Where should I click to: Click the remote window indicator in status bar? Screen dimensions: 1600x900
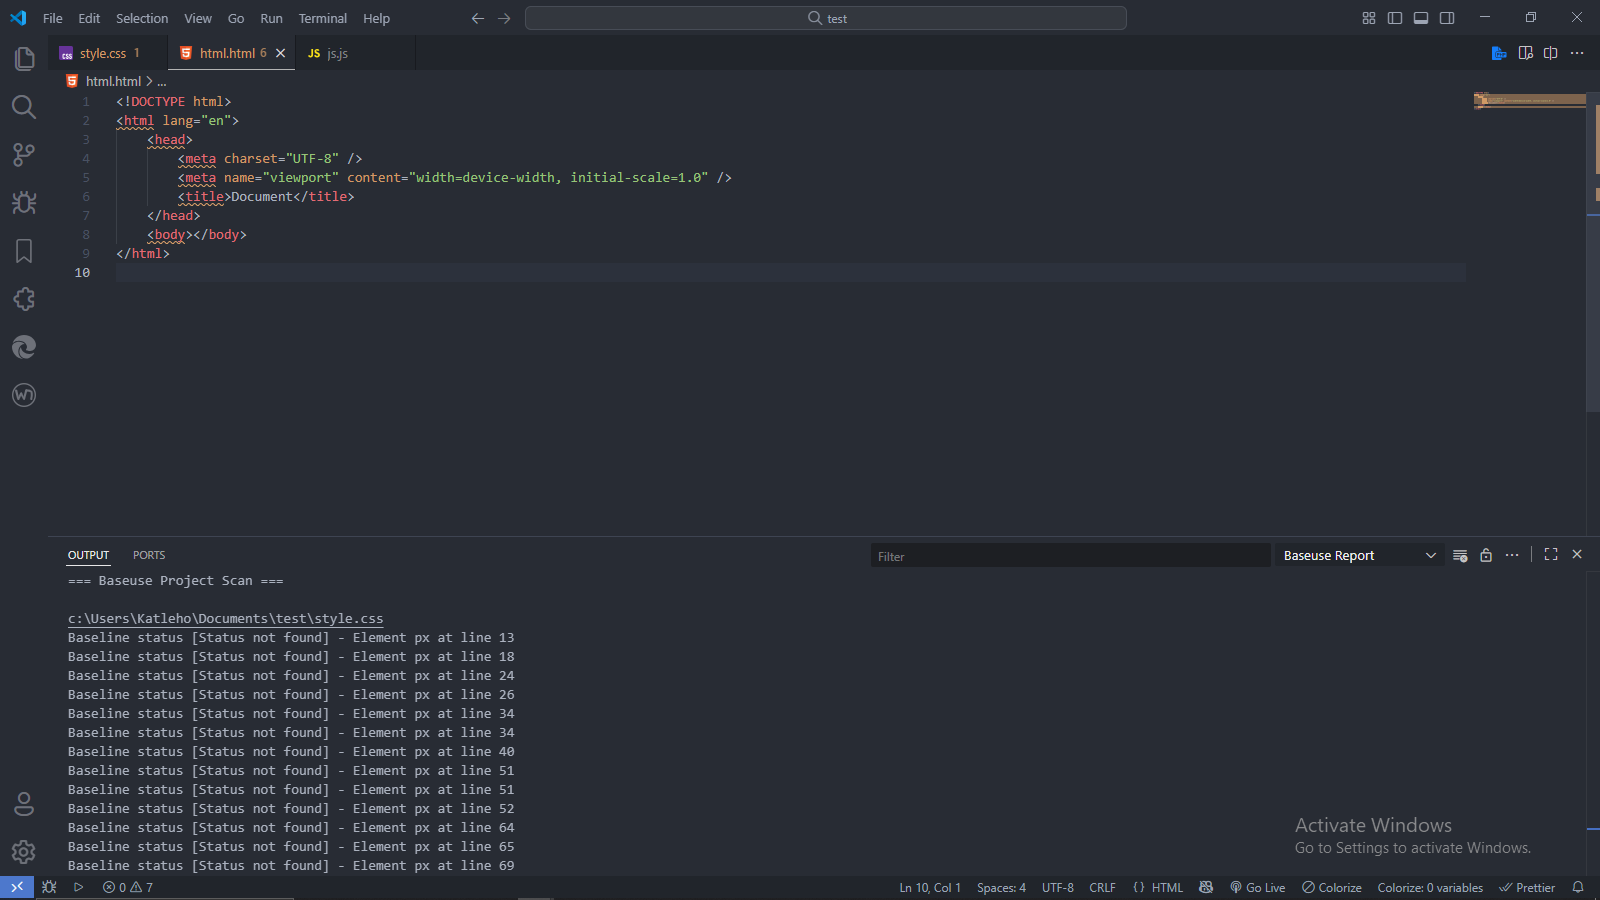tap(17, 887)
